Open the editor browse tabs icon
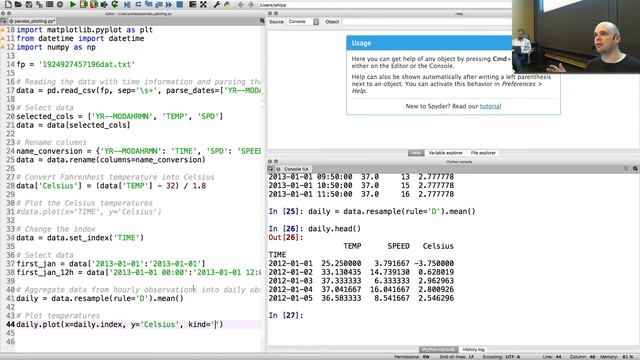 click(x=3, y=21)
